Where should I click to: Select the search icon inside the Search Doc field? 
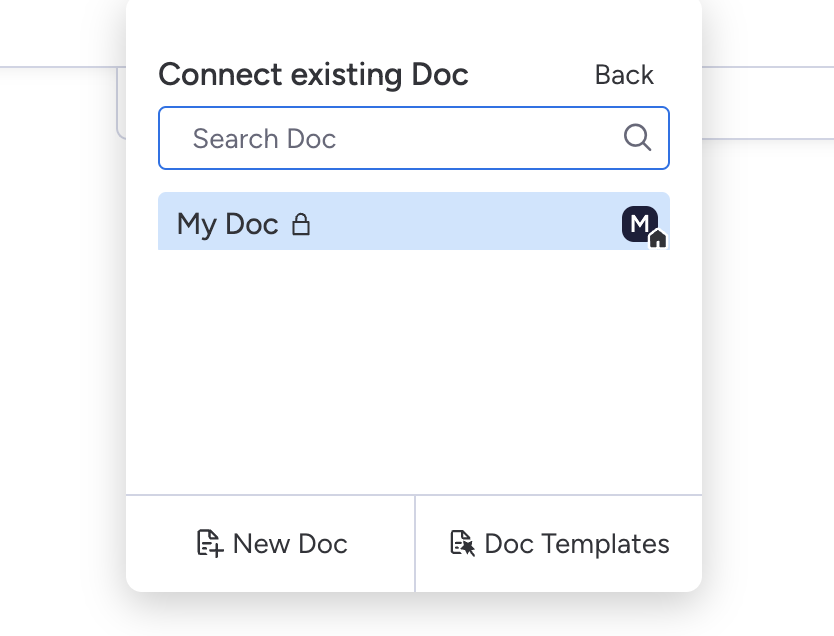click(x=637, y=138)
